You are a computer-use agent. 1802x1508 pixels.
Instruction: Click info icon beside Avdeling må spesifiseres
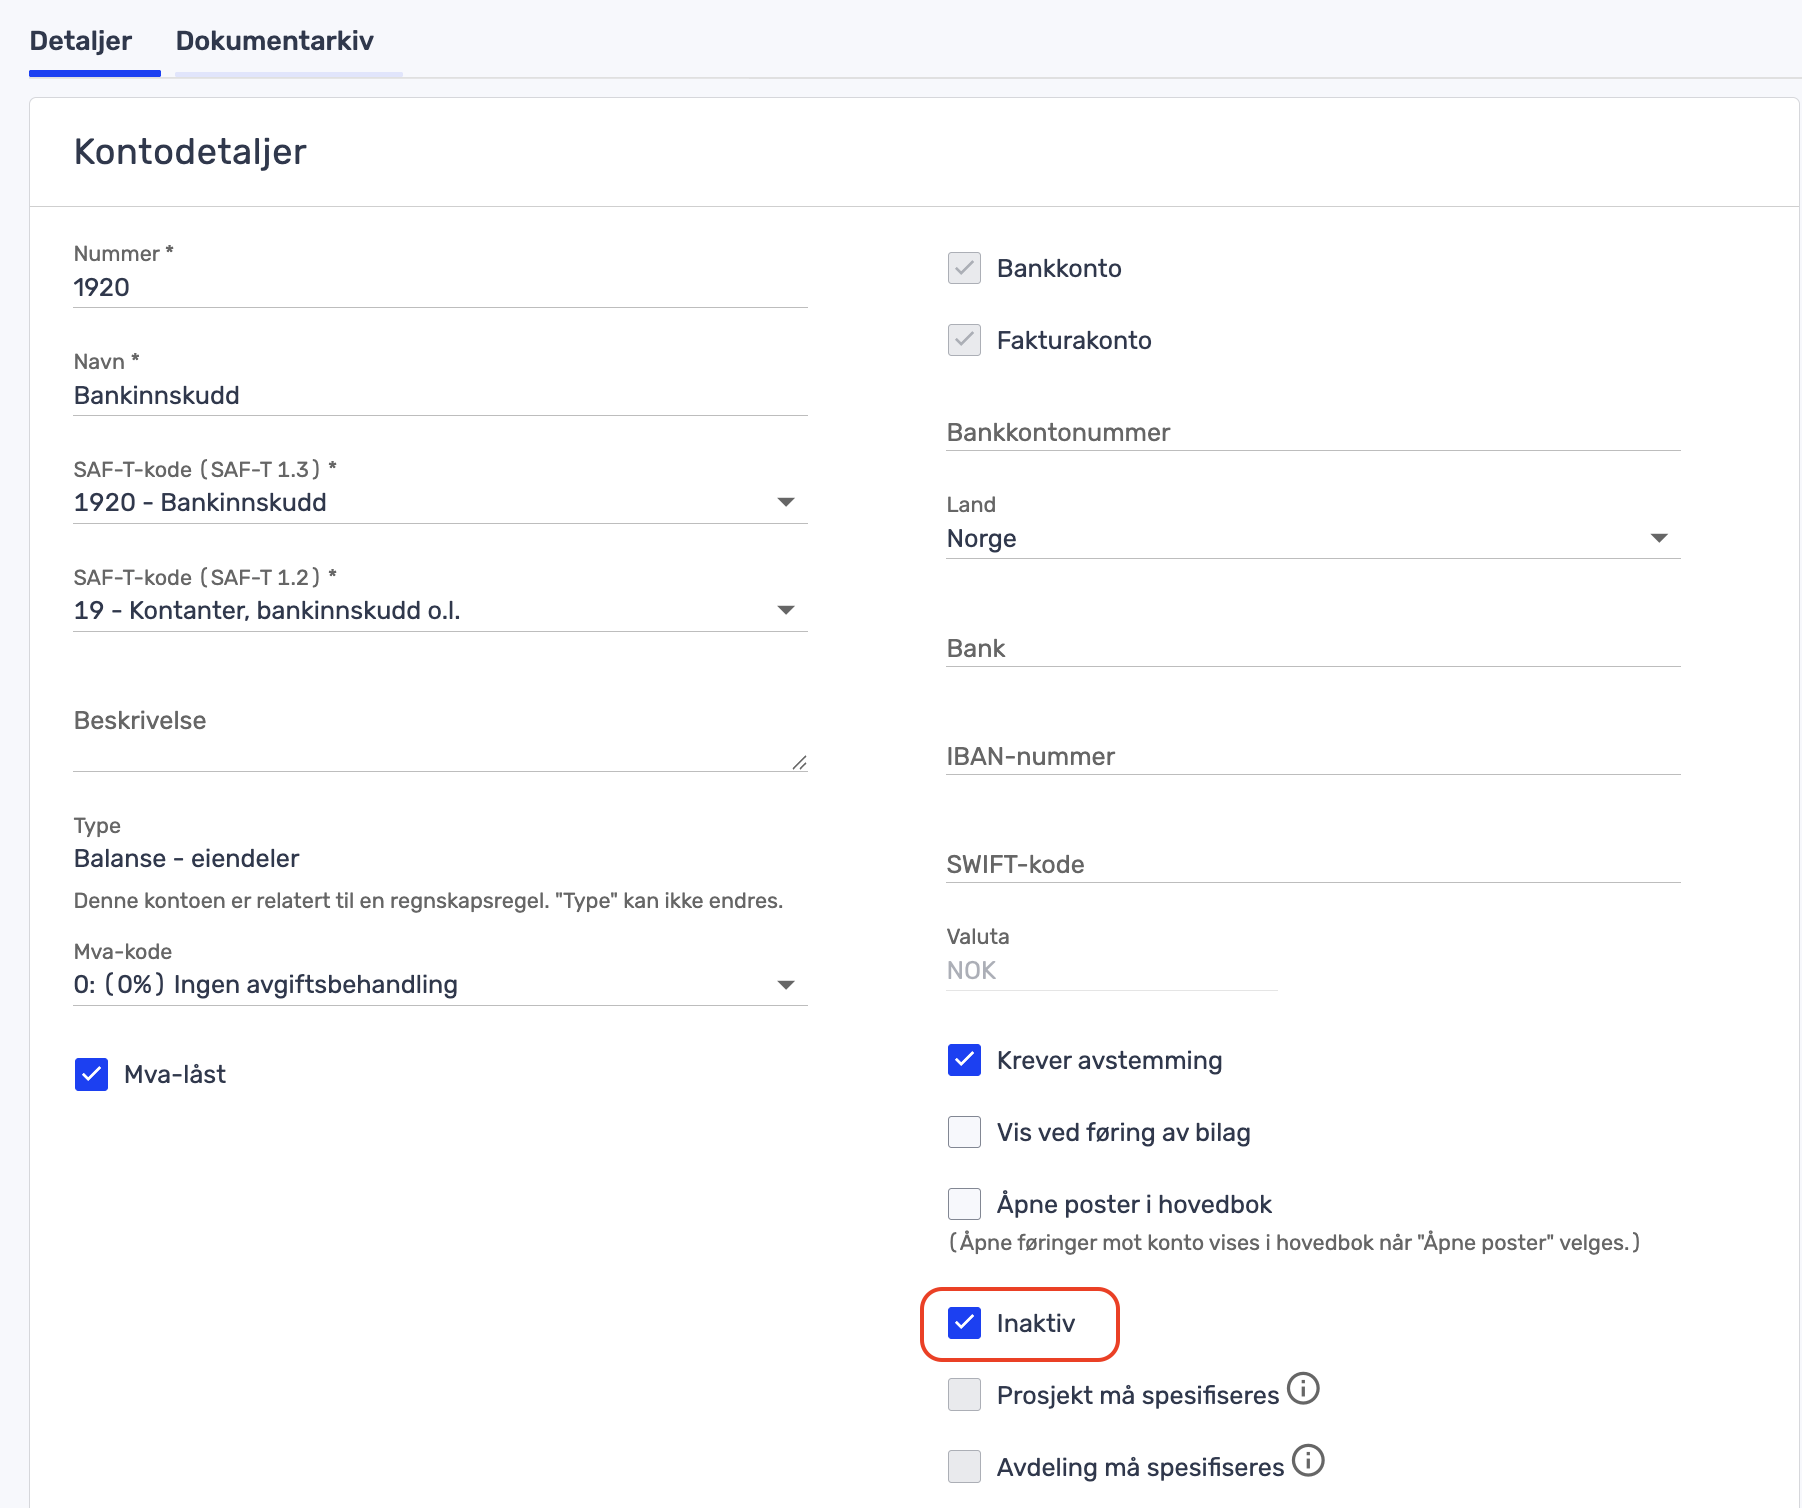click(1308, 1461)
